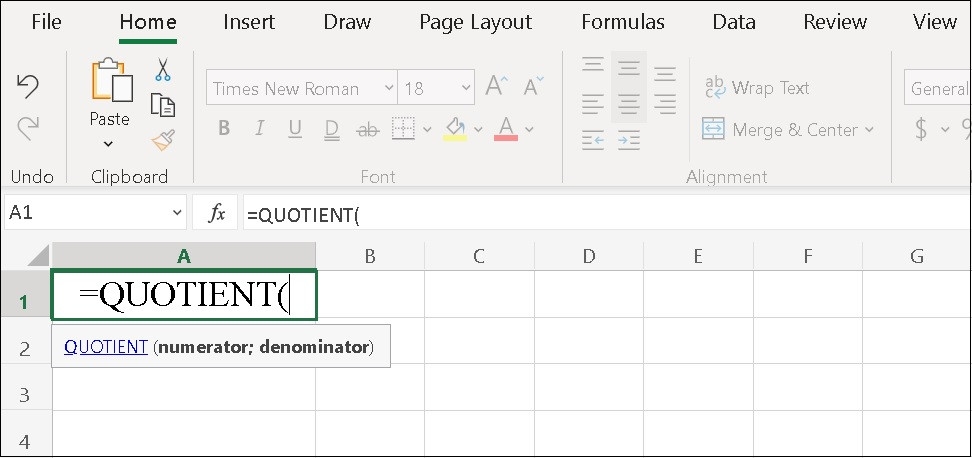Image resolution: width=972 pixels, height=458 pixels.
Task: Switch to the View tab
Action: (935, 22)
